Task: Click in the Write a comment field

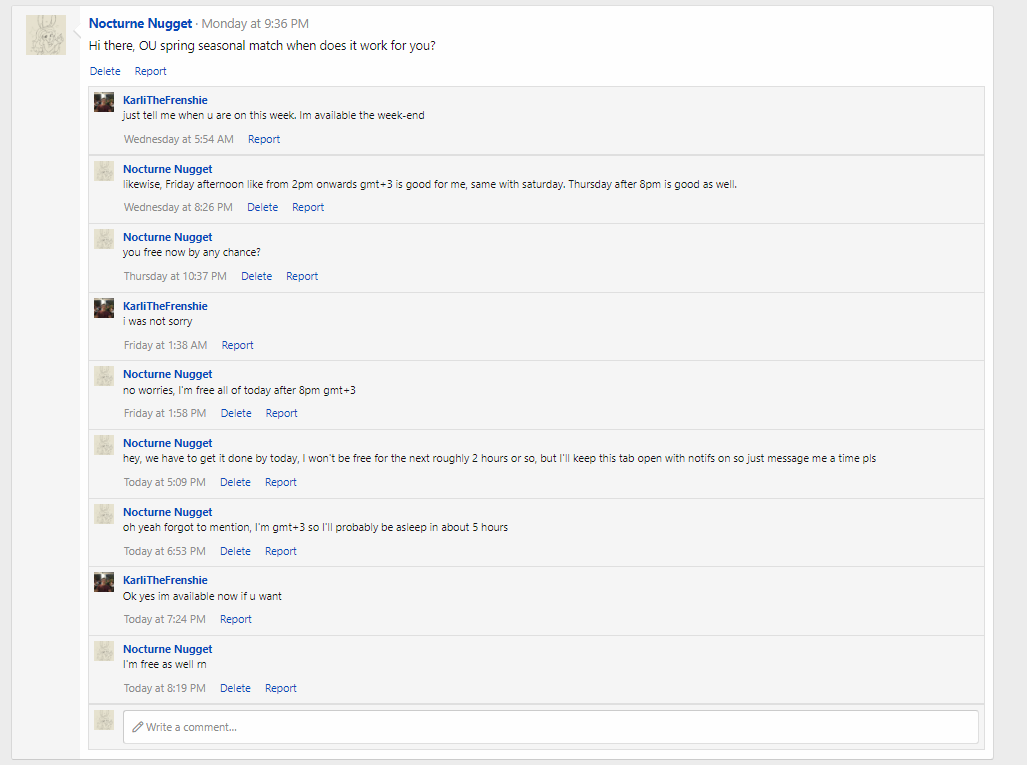Action: 550,727
